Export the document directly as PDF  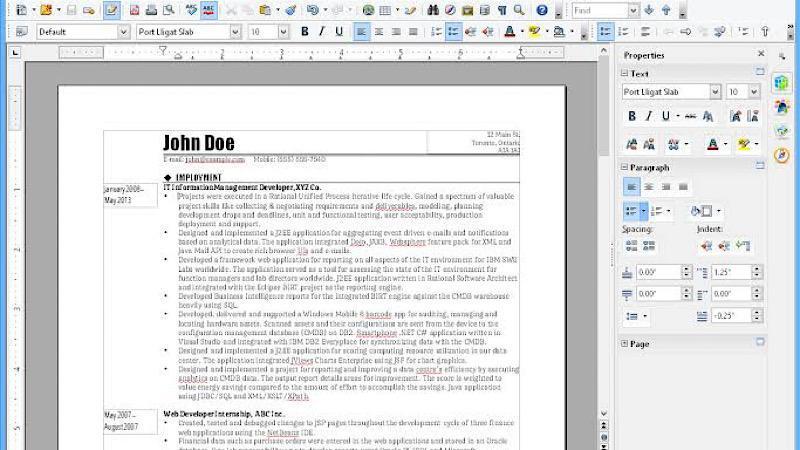[x=134, y=10]
